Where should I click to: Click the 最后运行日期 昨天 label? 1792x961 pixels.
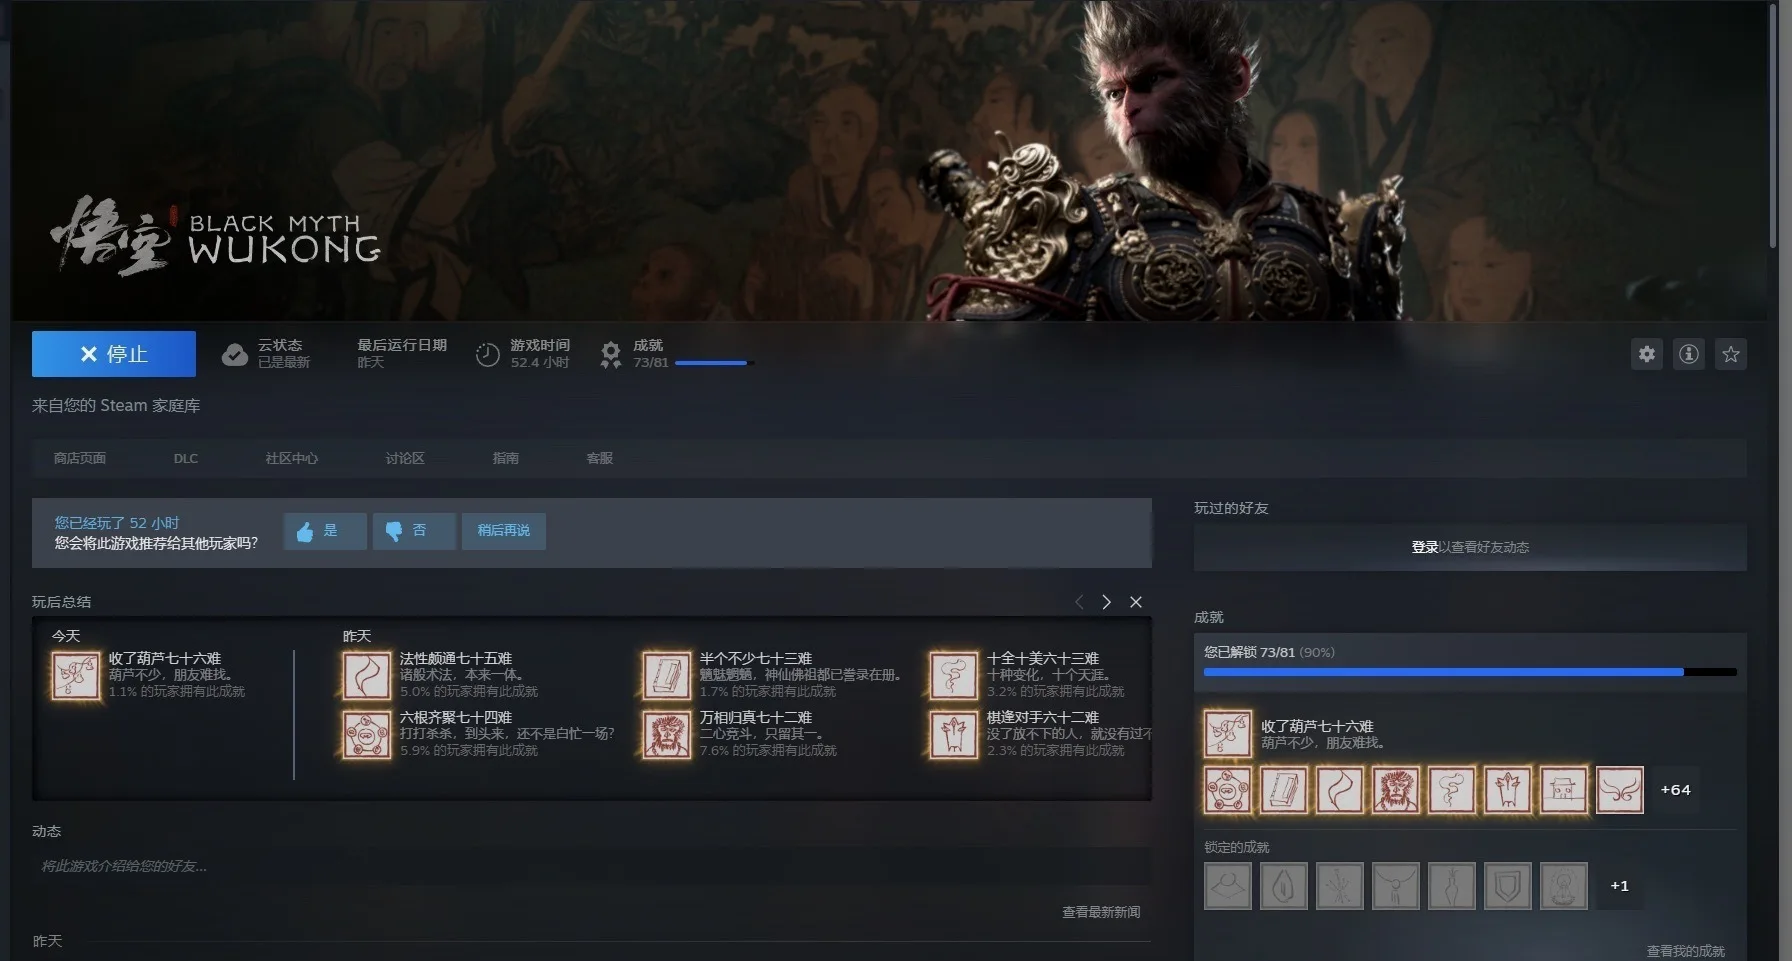(402, 353)
